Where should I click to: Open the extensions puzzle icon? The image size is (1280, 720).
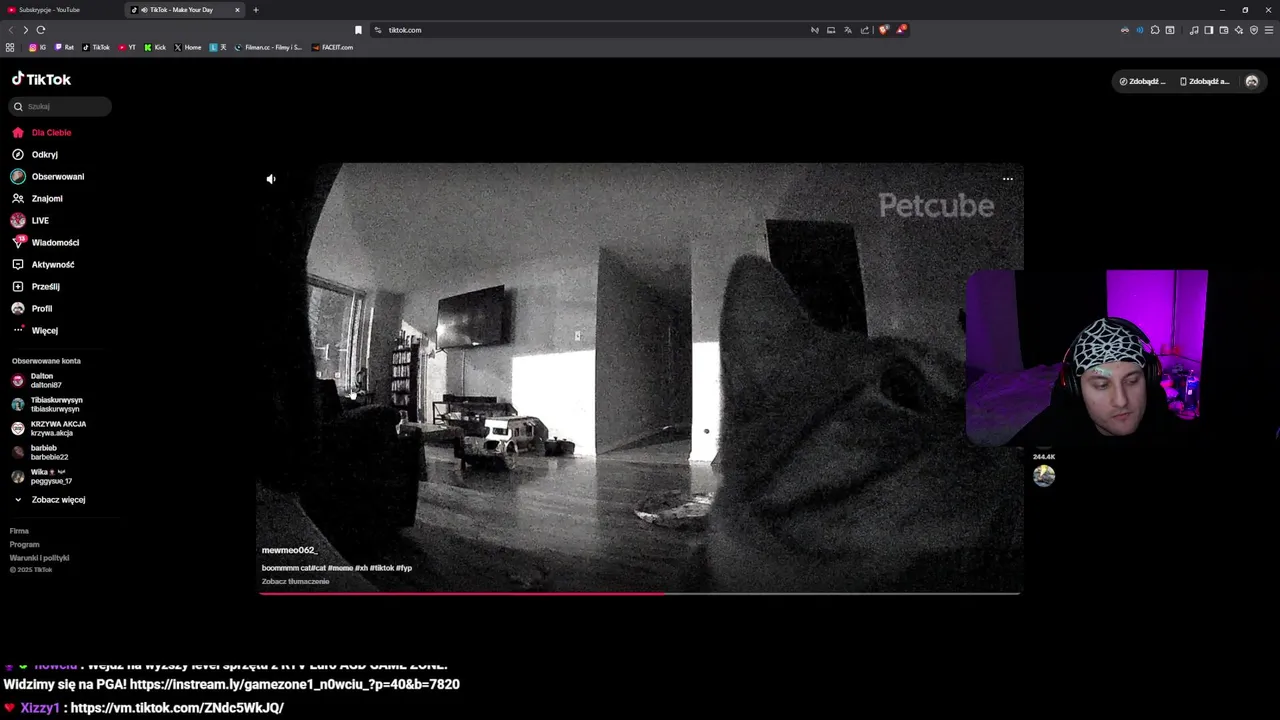[x=1155, y=30]
